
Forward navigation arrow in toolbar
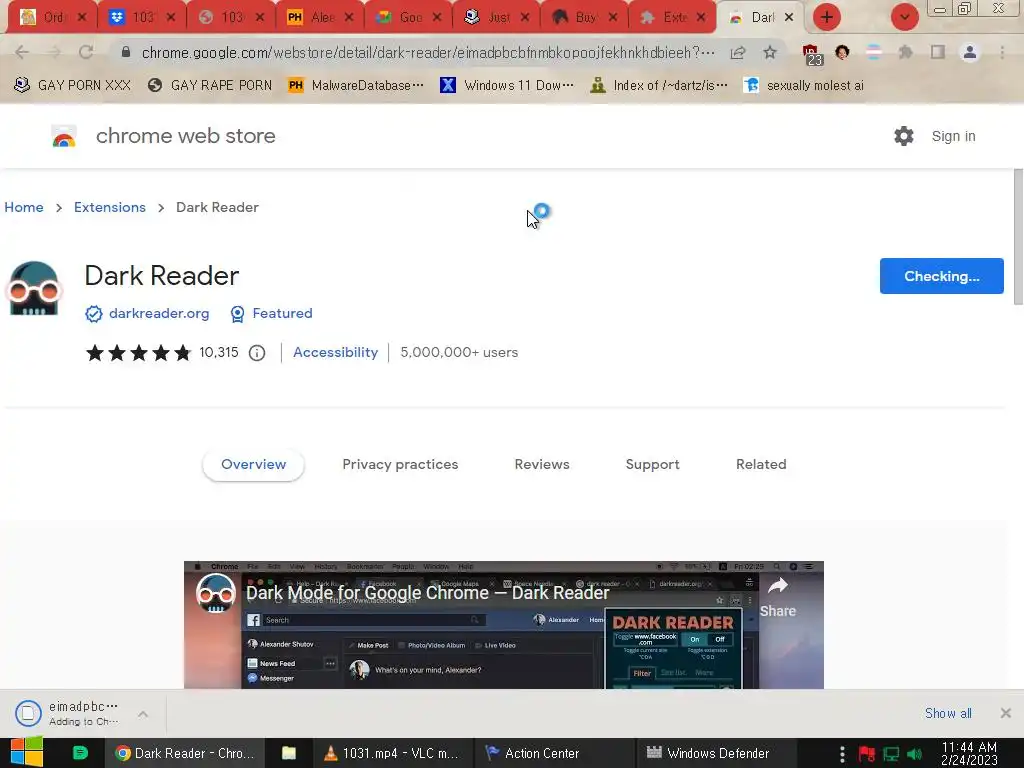pos(54,52)
